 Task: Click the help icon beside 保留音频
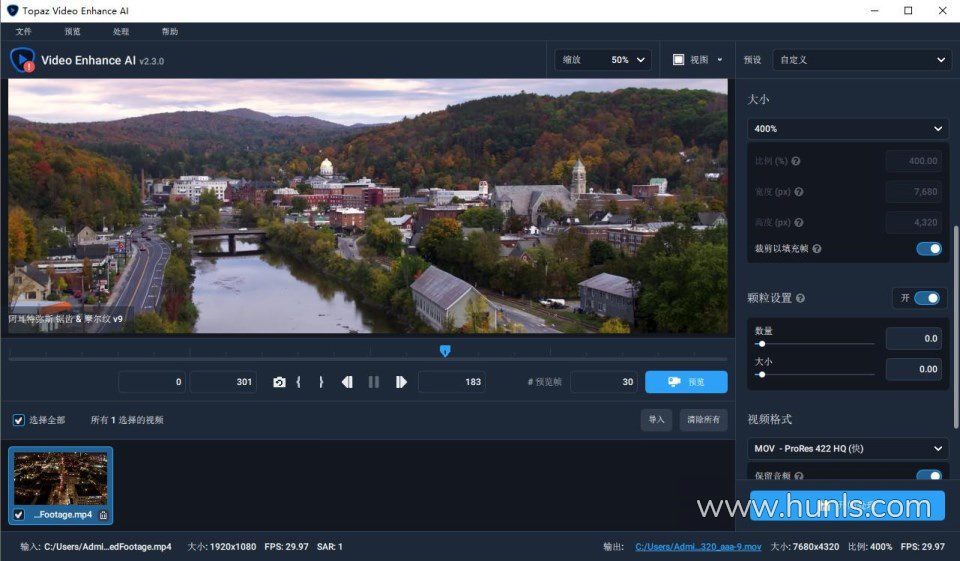[x=799, y=476]
